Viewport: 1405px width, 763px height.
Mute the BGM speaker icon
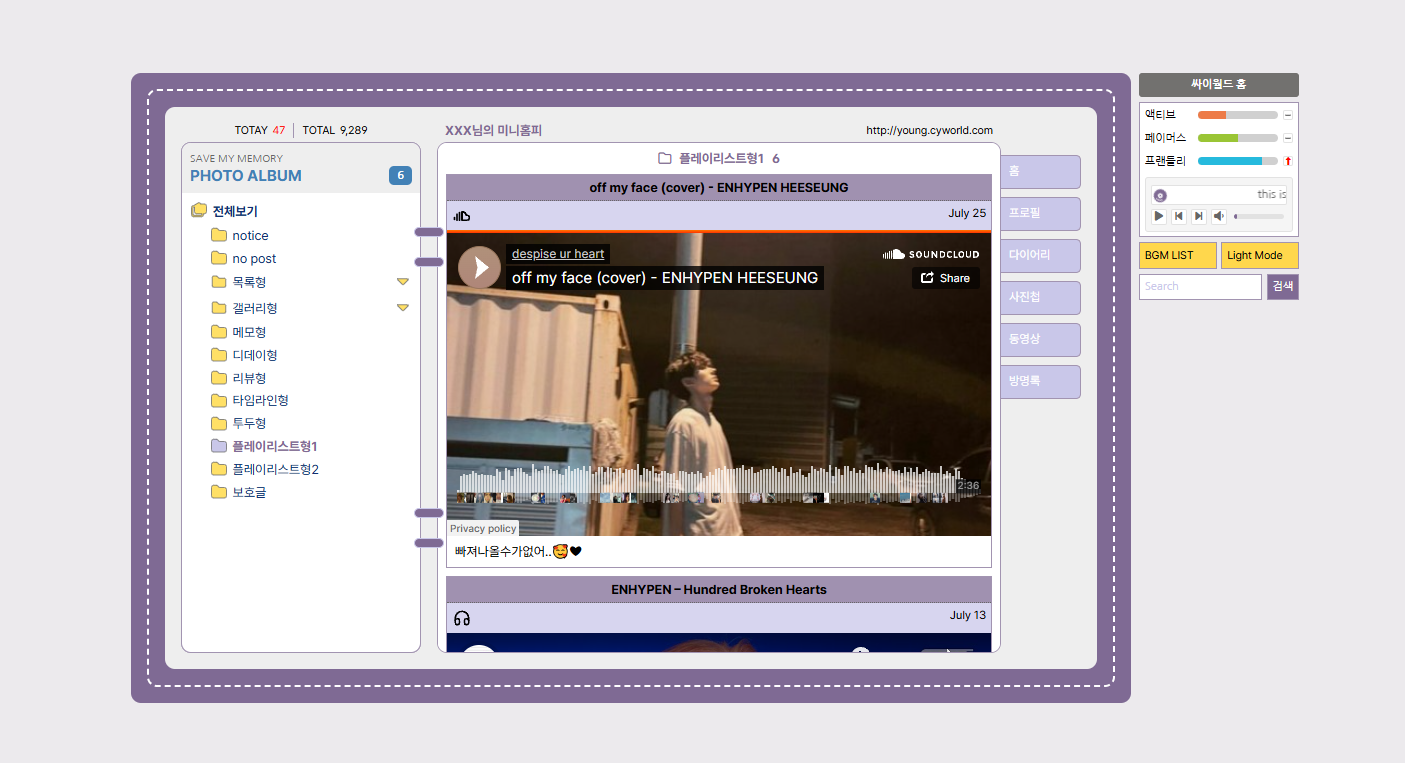(x=1219, y=216)
